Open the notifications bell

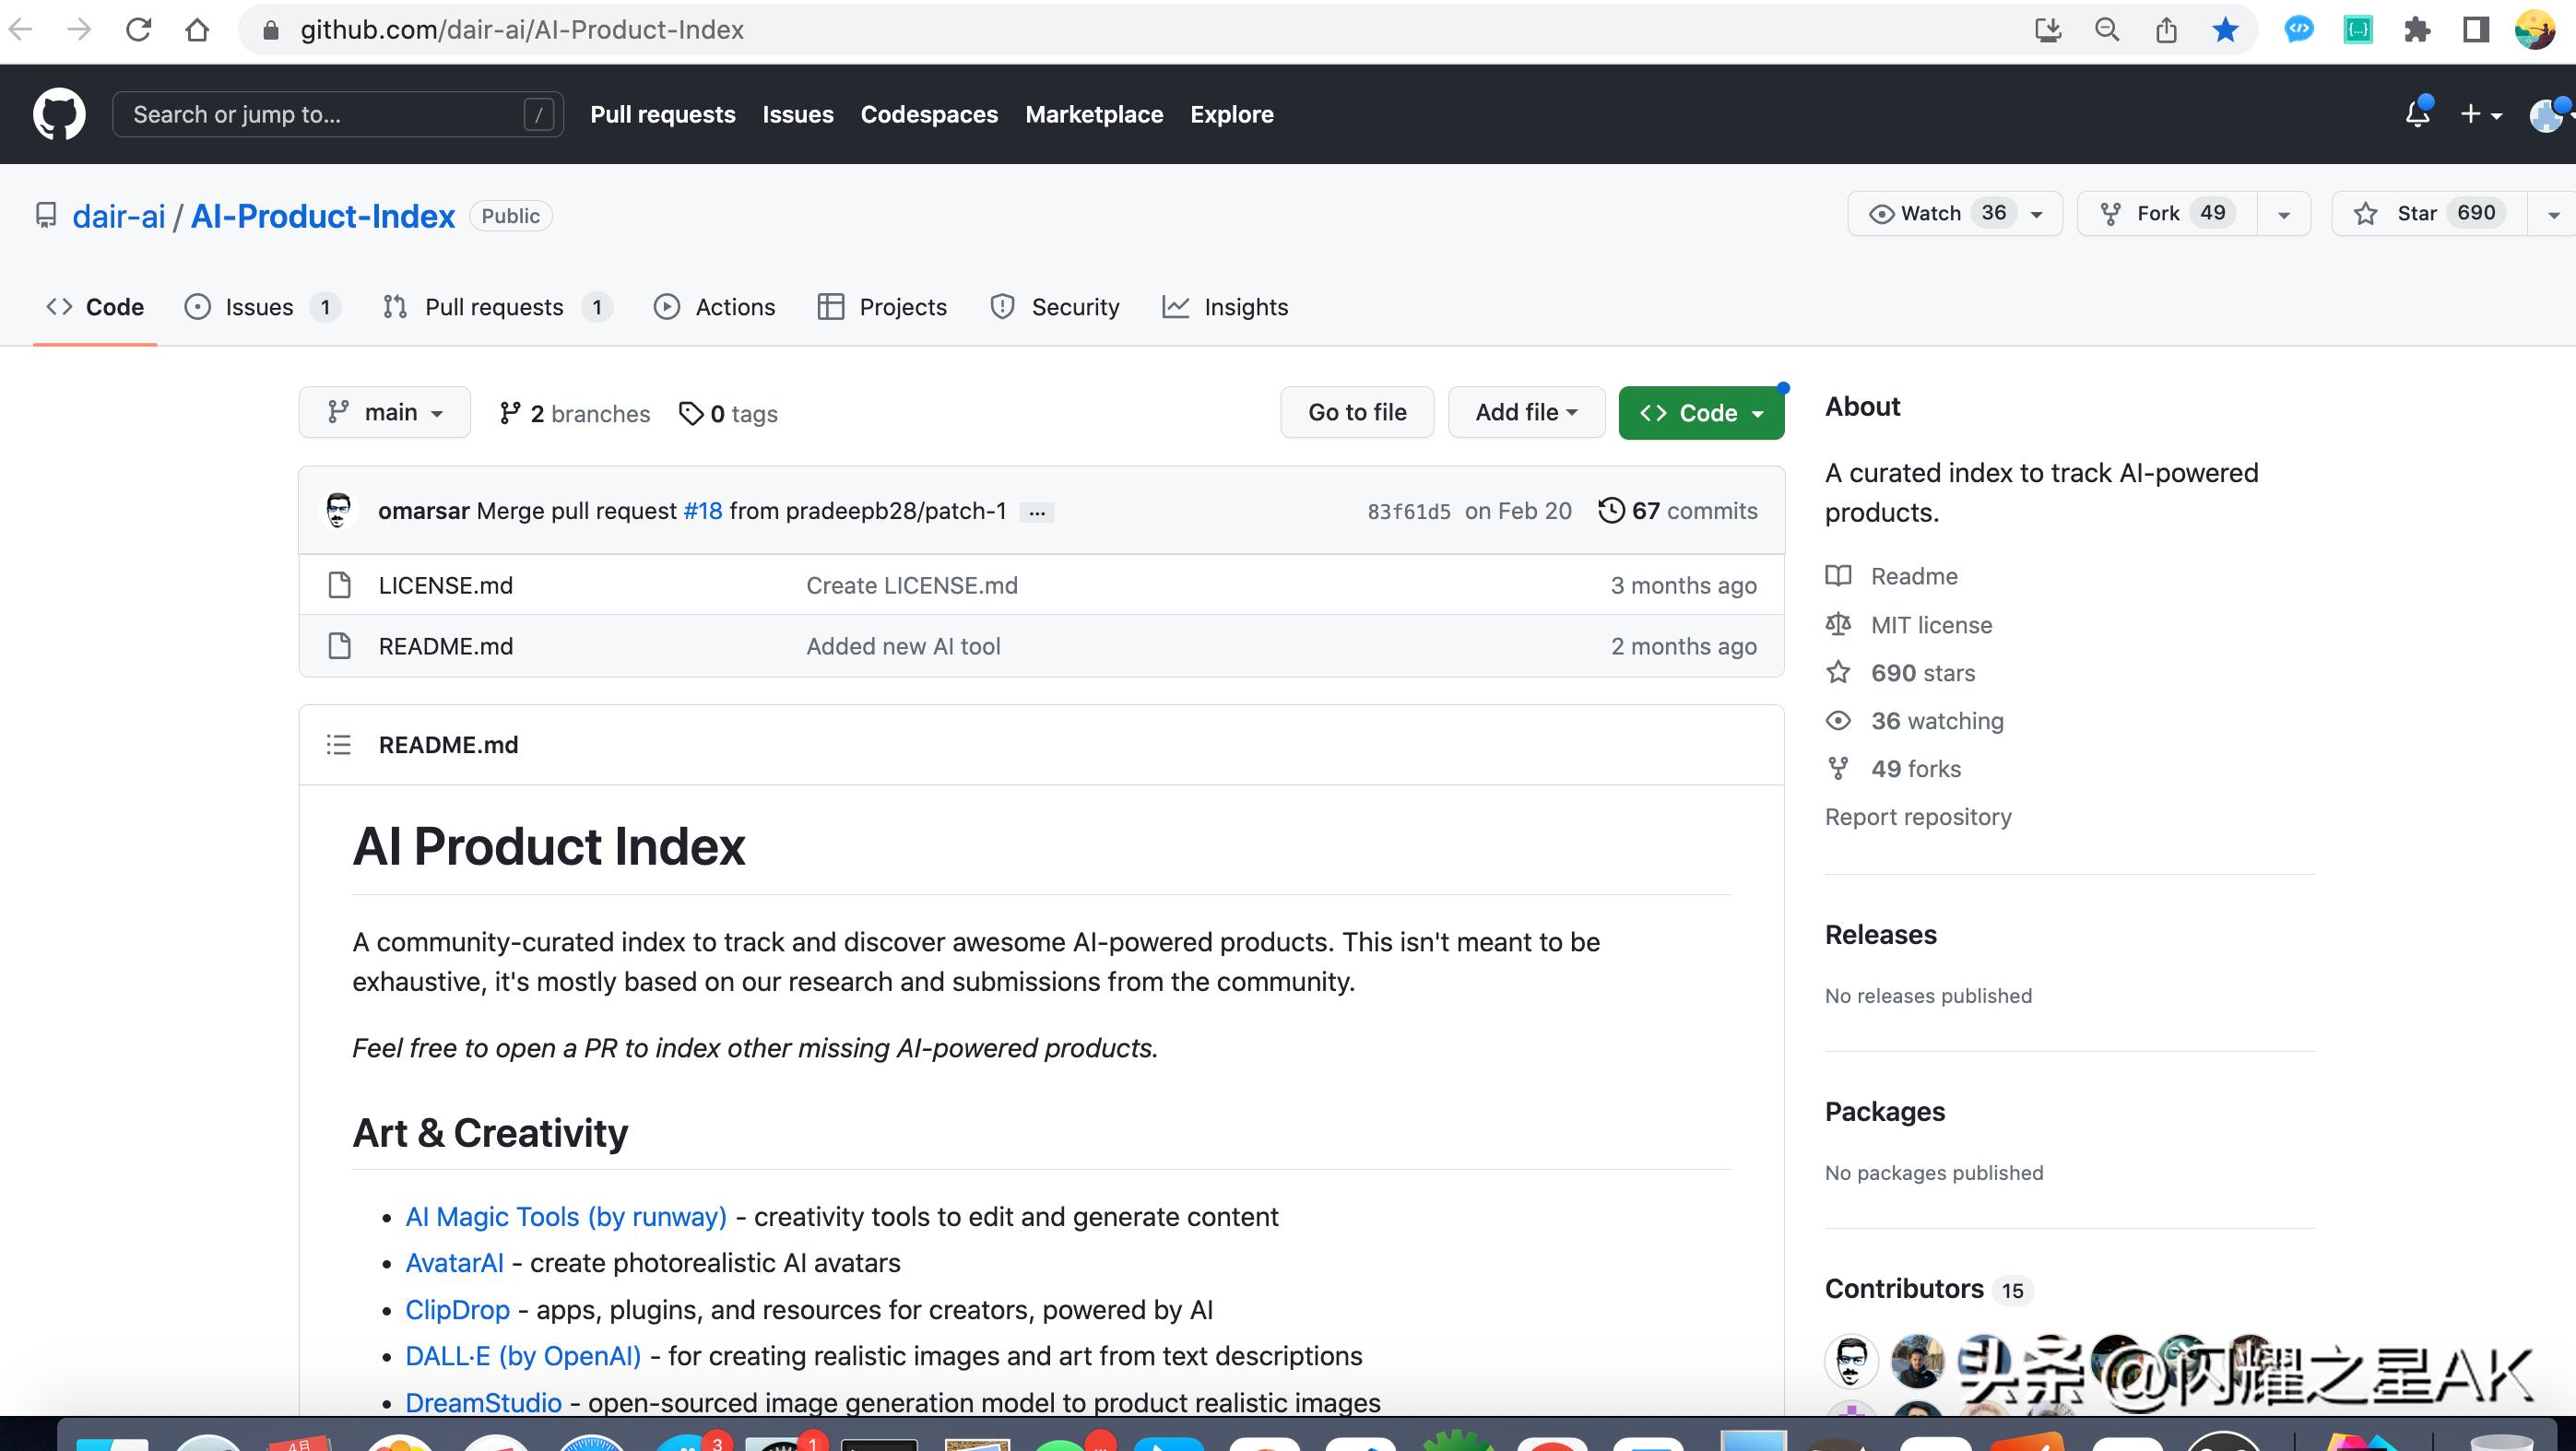[x=2417, y=114]
